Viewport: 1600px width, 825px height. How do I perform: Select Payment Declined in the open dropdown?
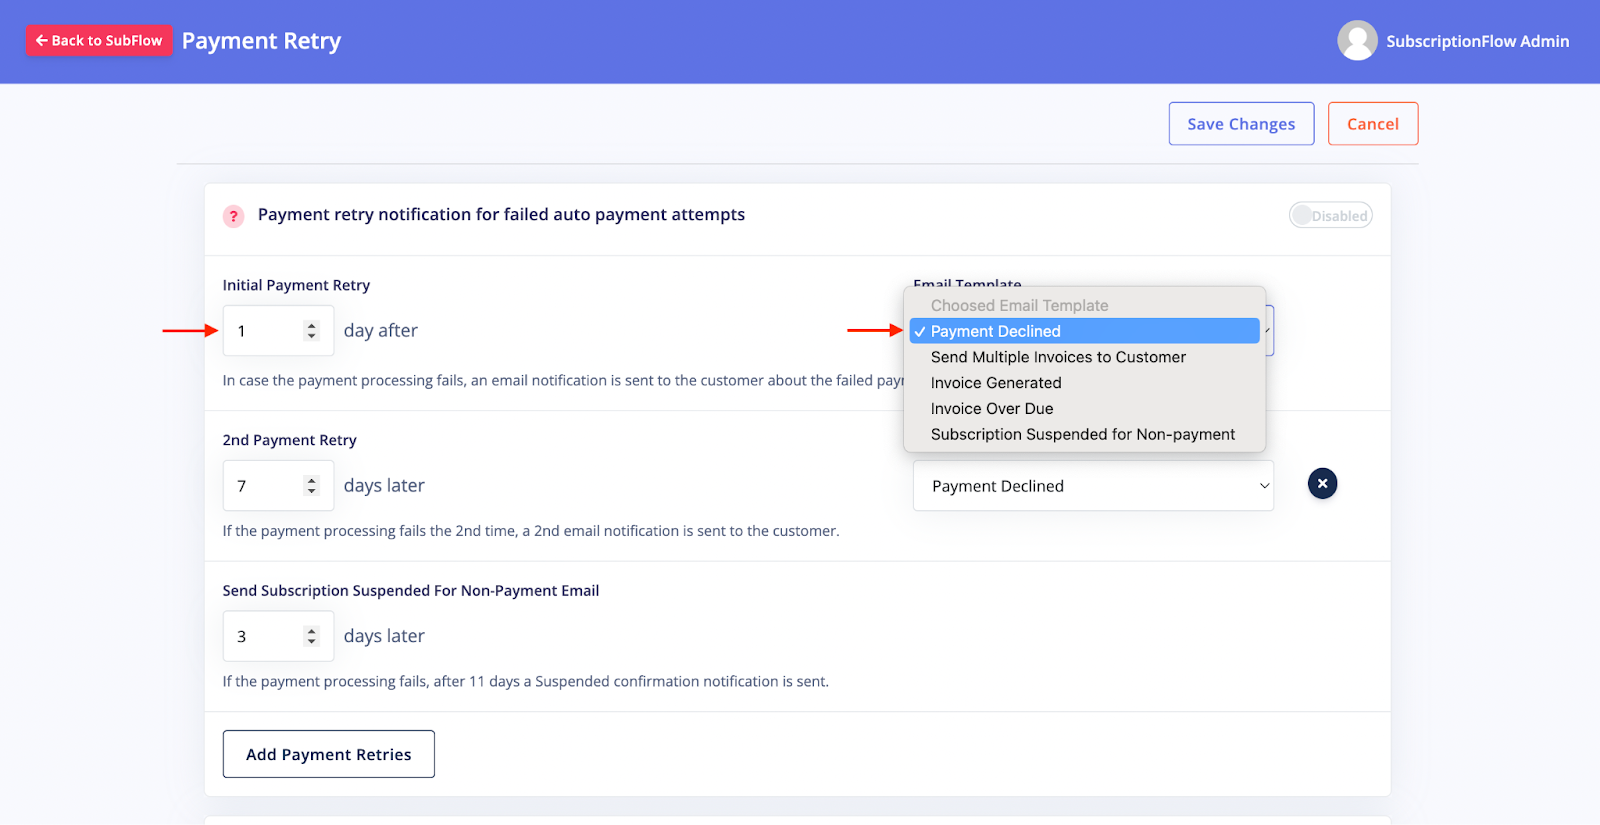(1084, 331)
